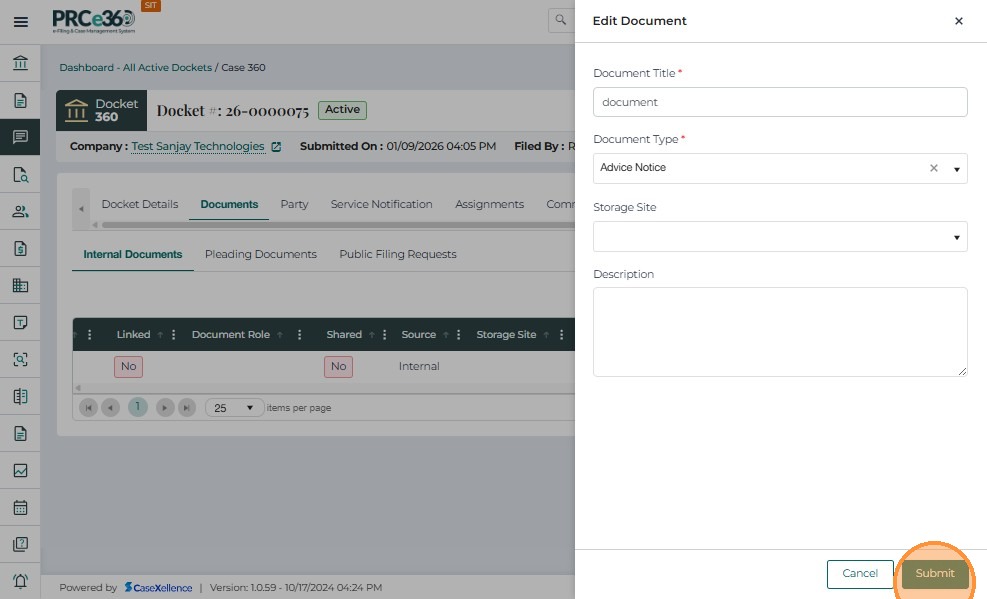Open Service Notification tab
The image size is (987, 599).
[381, 204]
